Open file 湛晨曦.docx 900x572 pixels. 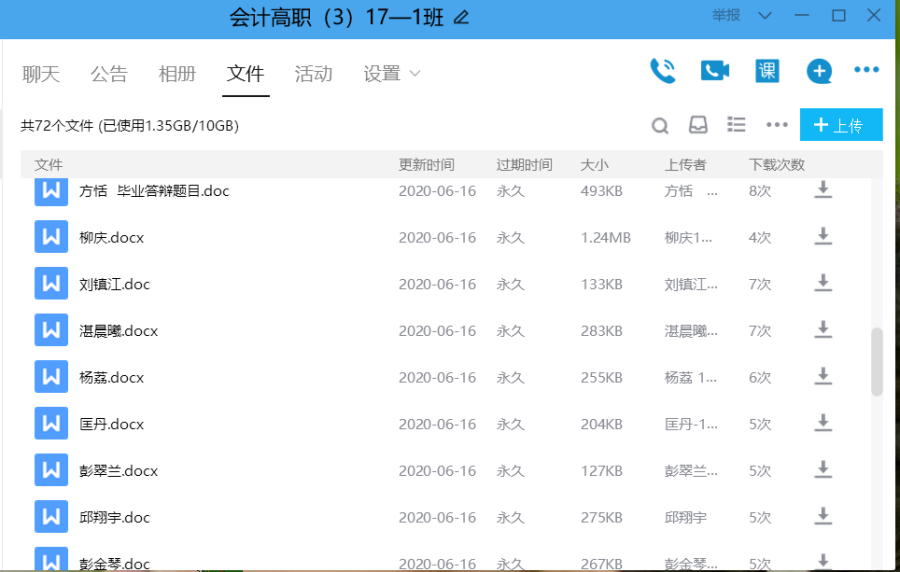(x=118, y=330)
